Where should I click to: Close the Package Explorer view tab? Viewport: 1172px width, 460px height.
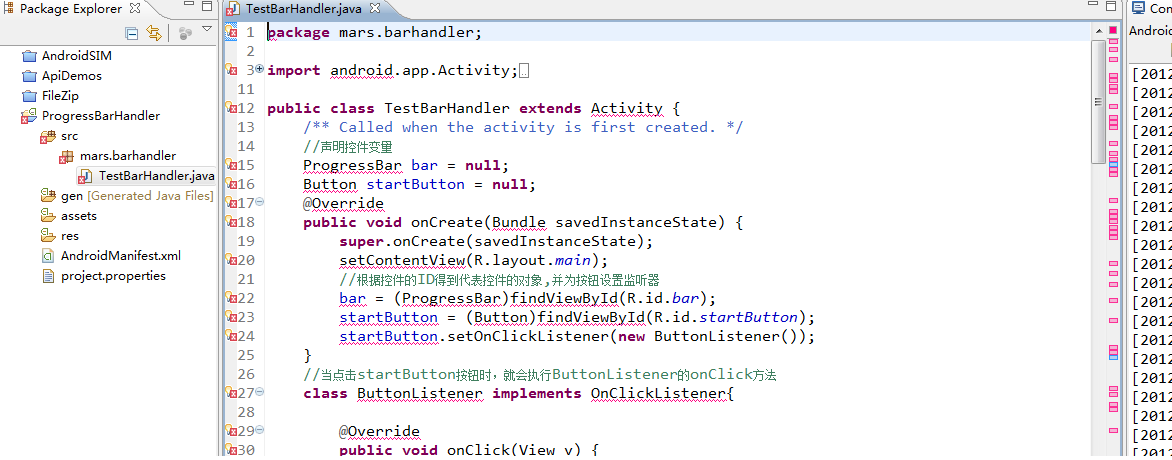134,9
